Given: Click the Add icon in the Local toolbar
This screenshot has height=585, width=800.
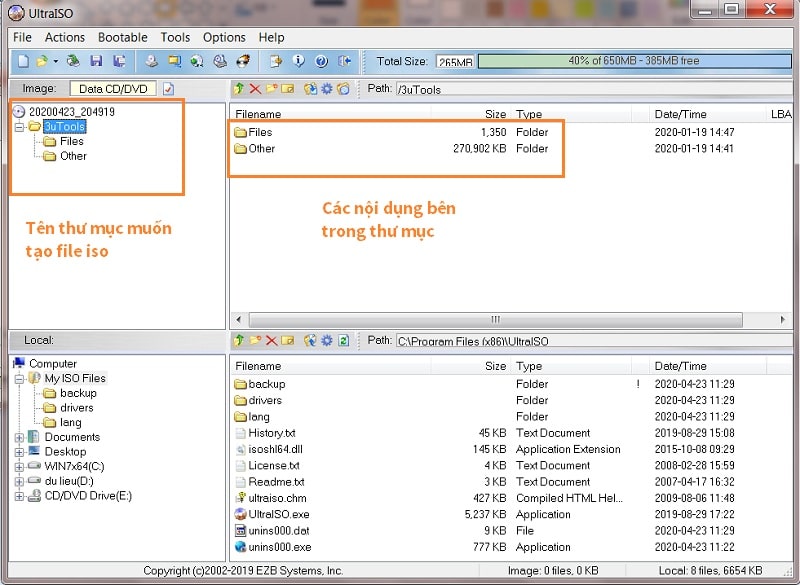Looking at the screenshot, I should (x=310, y=340).
